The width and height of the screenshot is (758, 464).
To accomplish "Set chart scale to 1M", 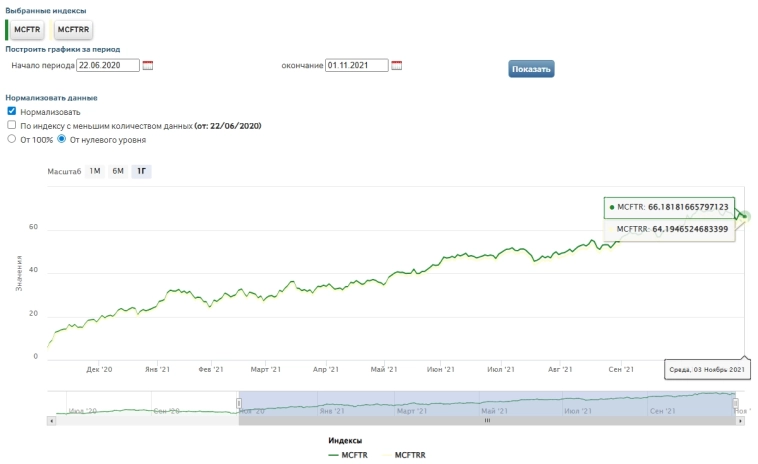I will (x=95, y=171).
